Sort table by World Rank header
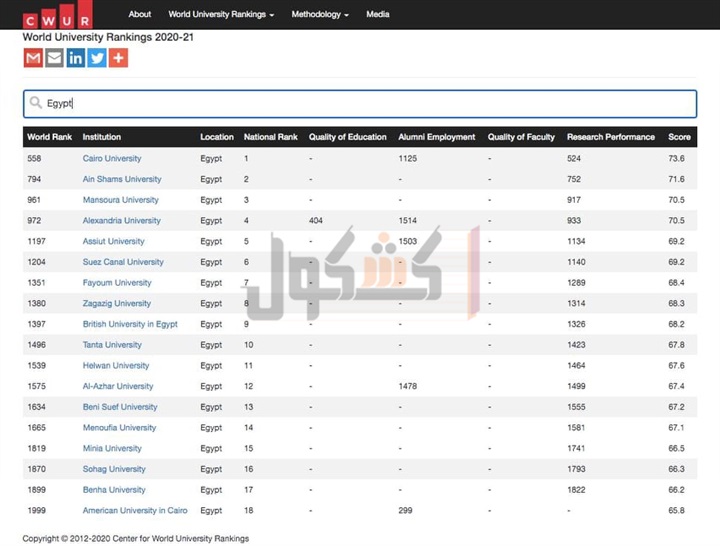 [x=49, y=137]
